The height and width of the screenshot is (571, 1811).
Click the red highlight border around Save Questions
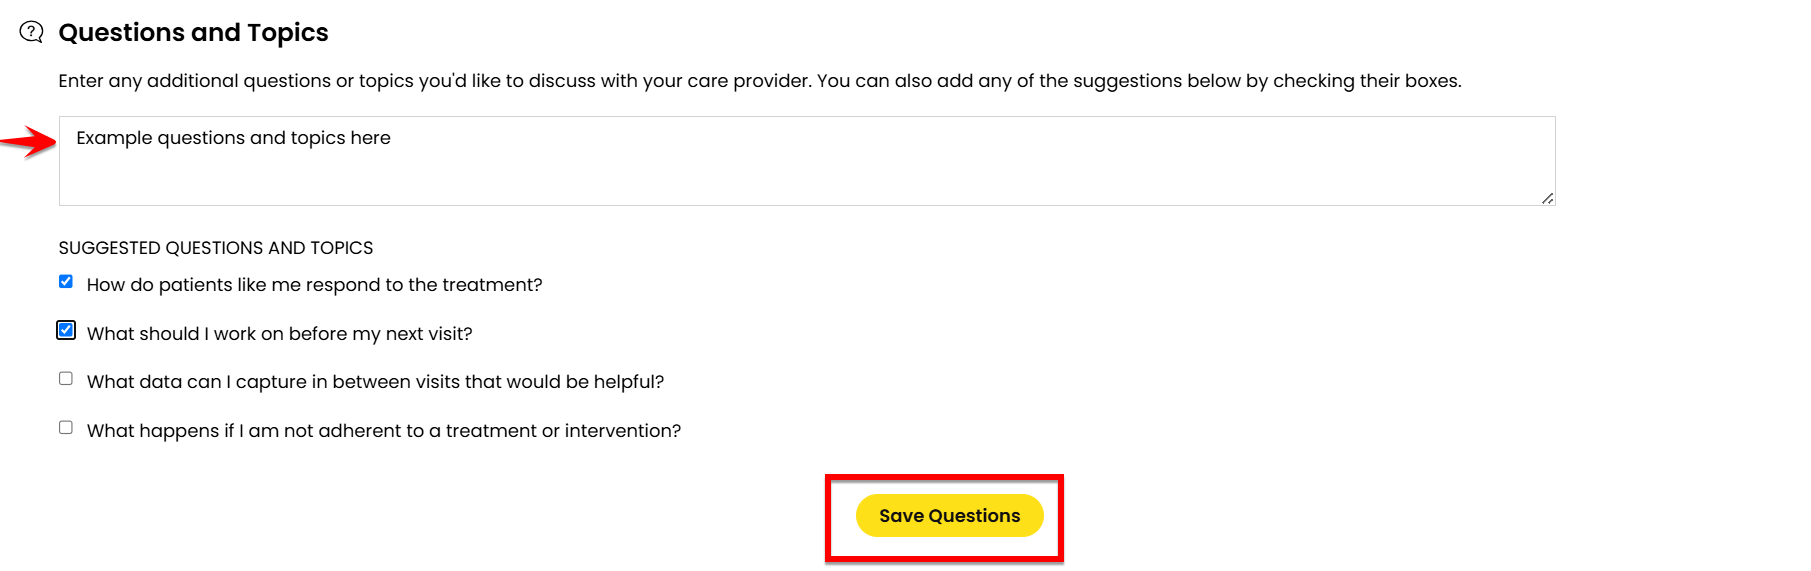944,477
